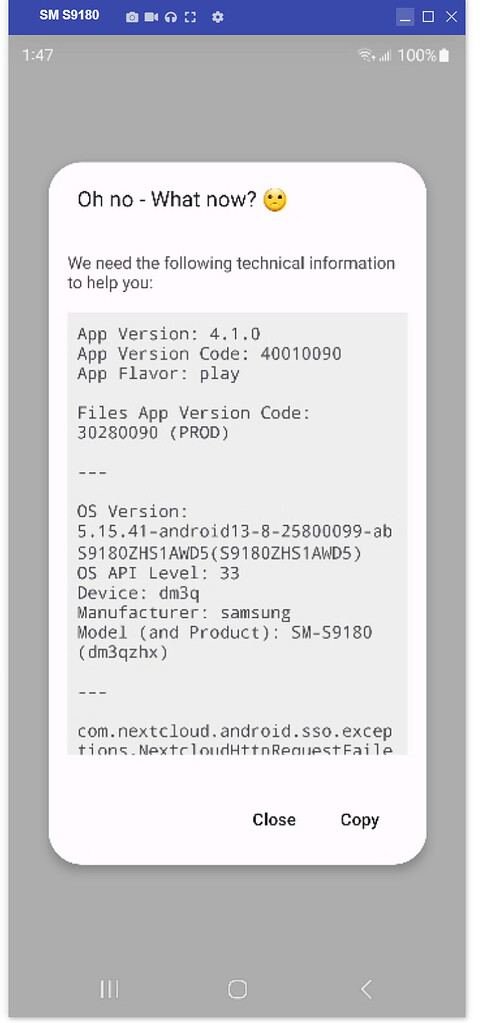Toggle audio with the headphones icon
The height and width of the screenshot is (1023, 483).
(x=171, y=18)
